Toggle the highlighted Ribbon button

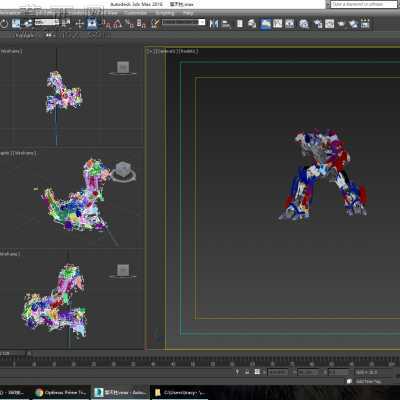click(266, 24)
